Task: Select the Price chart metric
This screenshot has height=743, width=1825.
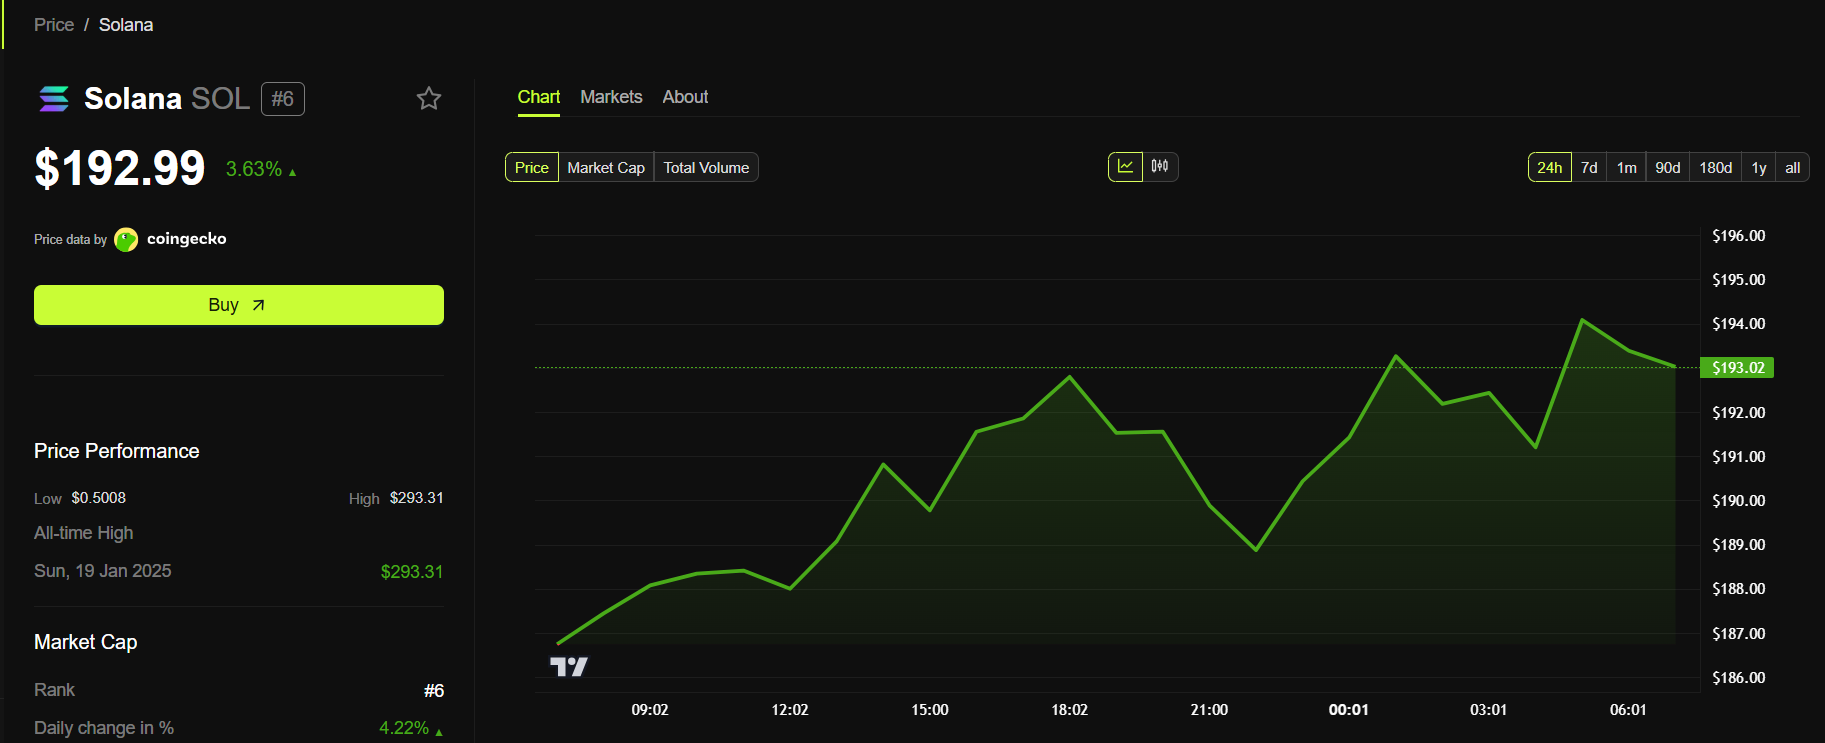Action: pos(532,167)
